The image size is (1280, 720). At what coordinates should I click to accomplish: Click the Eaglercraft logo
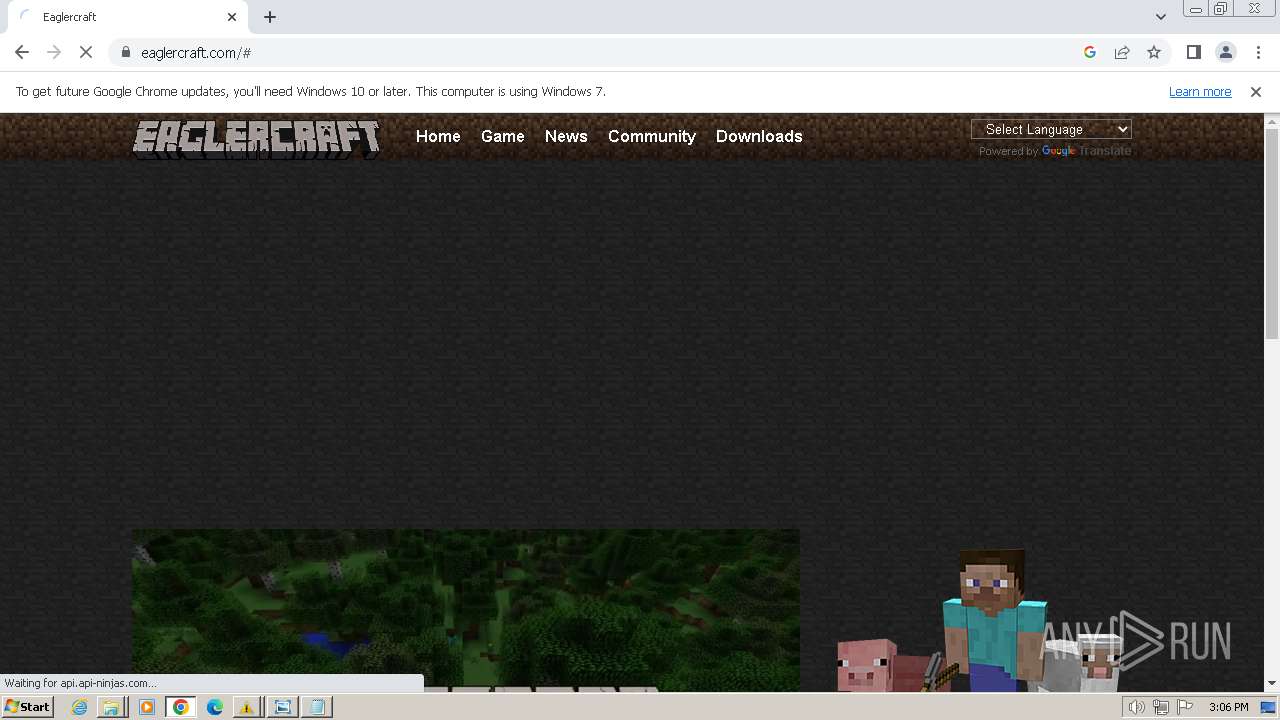257,138
